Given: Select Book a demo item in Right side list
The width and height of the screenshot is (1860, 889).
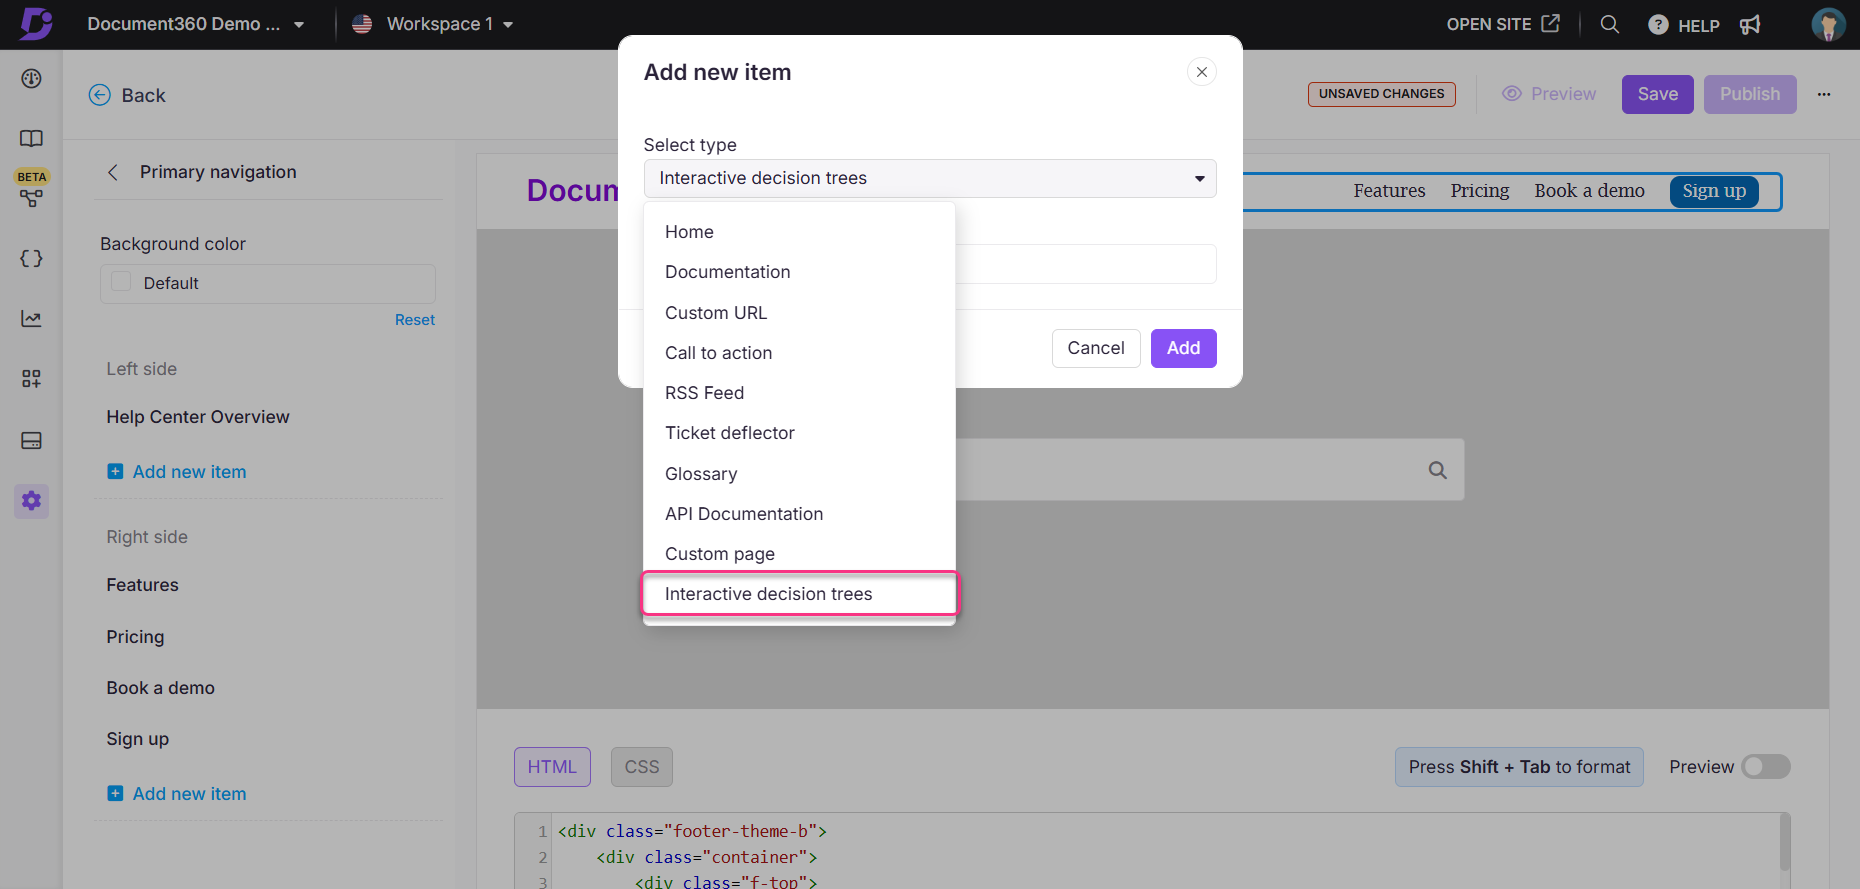Looking at the screenshot, I should click(161, 688).
